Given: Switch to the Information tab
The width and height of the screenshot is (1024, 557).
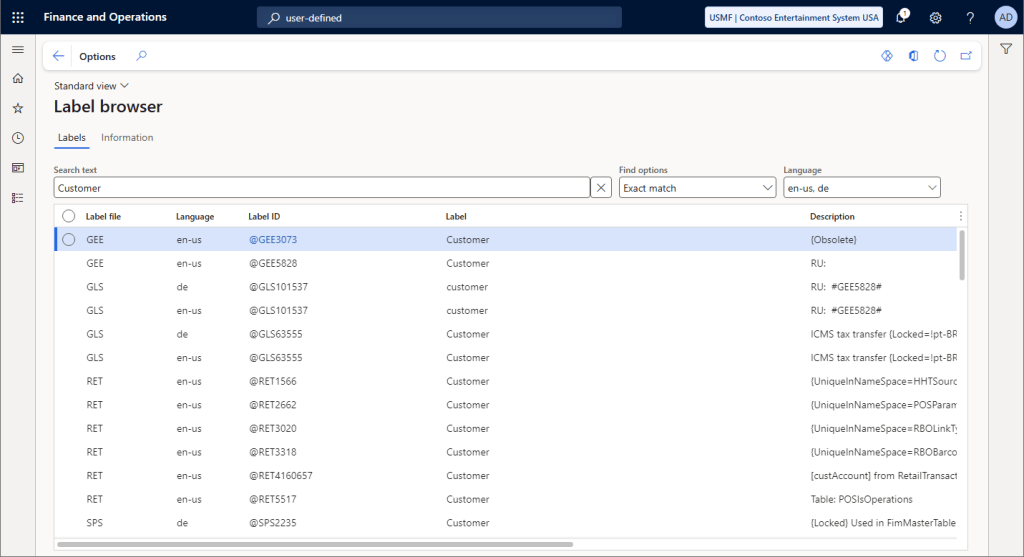Looking at the screenshot, I should 127,138.
